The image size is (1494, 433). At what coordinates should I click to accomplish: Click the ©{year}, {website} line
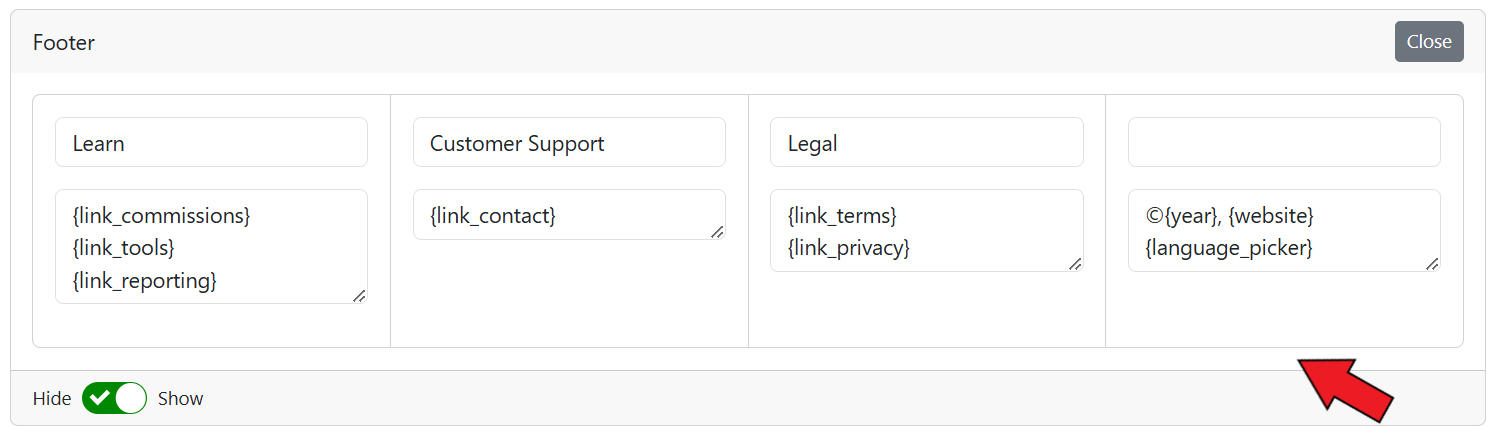coord(1230,215)
